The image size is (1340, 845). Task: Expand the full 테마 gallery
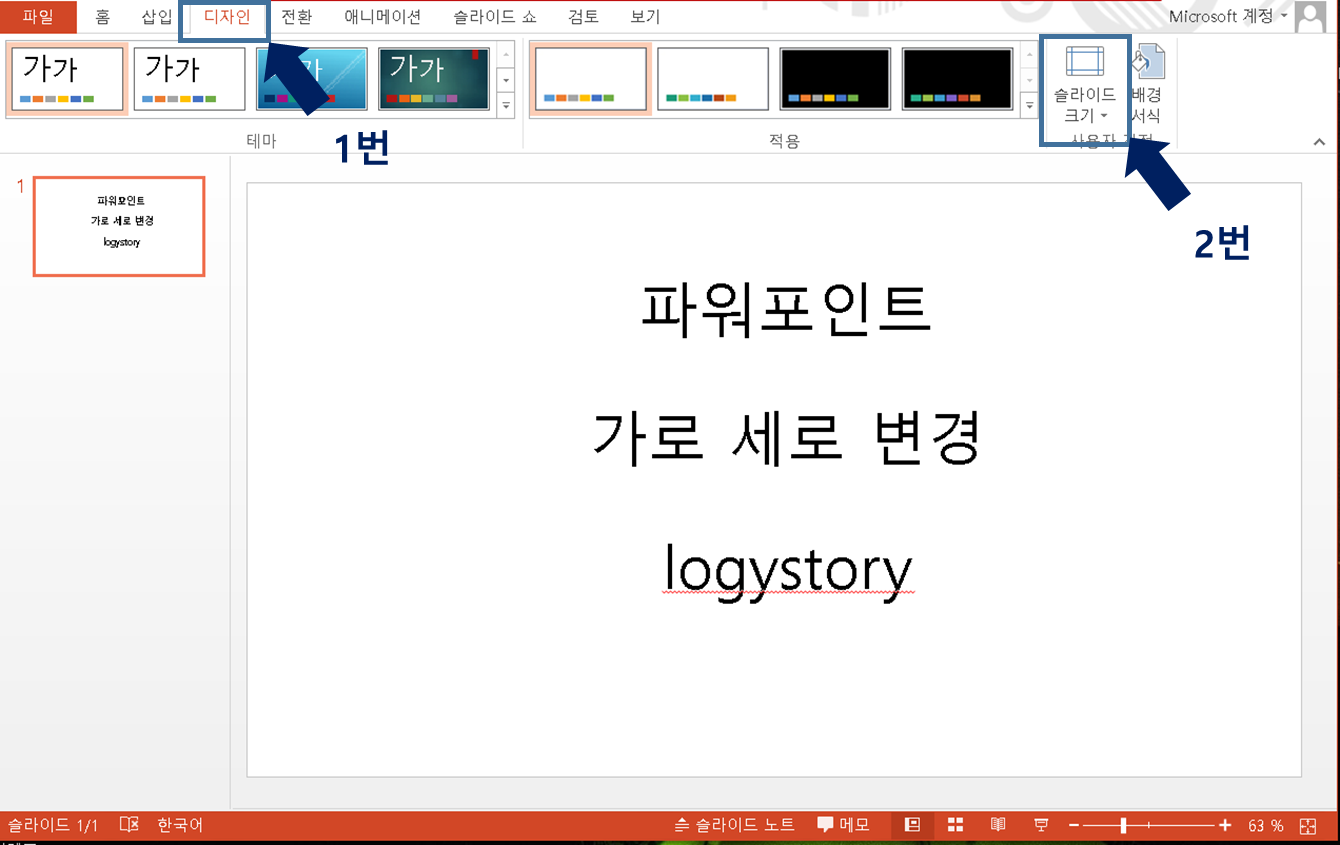(506, 104)
